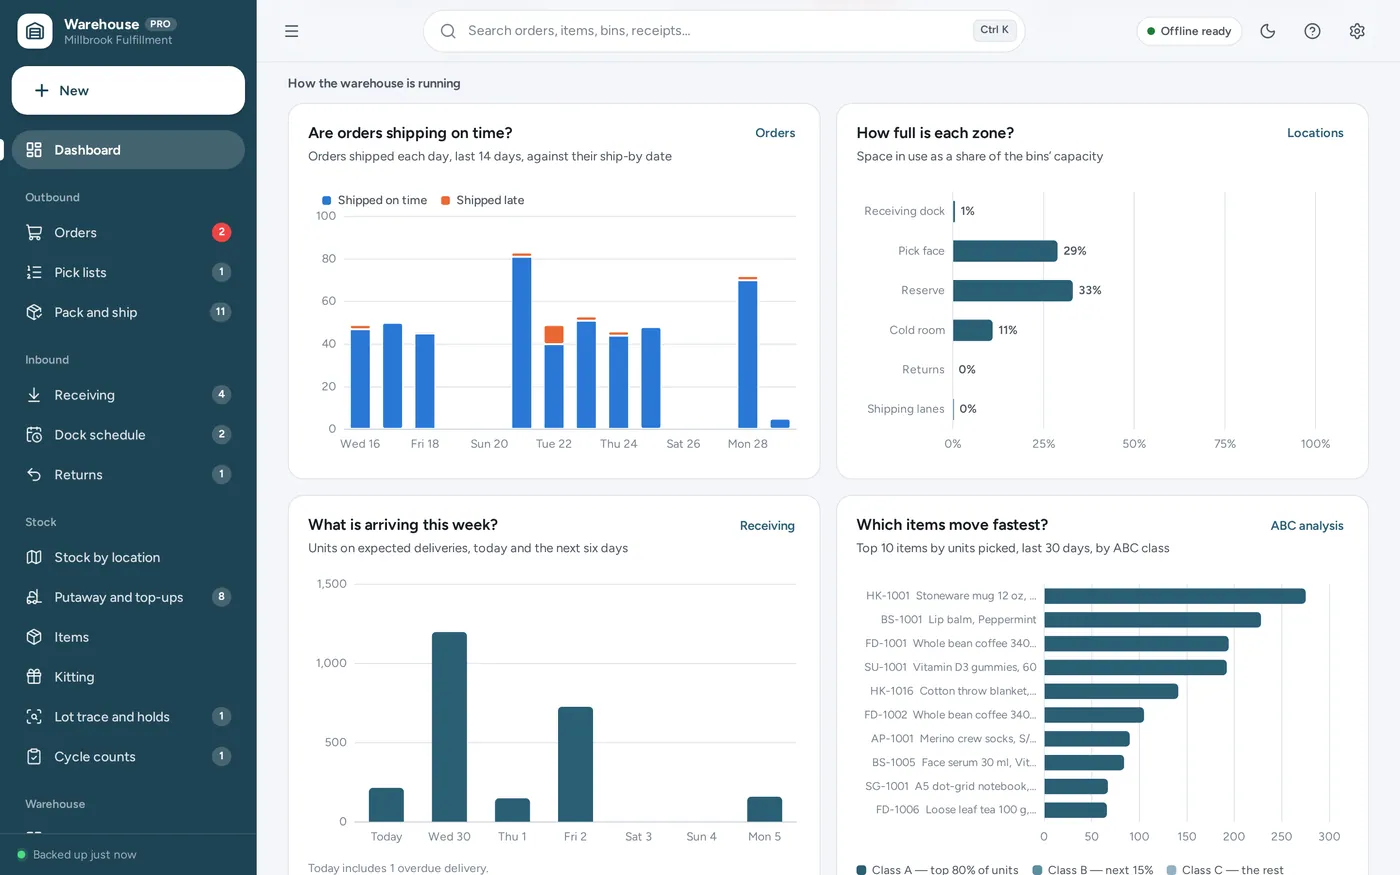Click the Kitting gift icon
The image size is (1400, 875).
[34, 678]
